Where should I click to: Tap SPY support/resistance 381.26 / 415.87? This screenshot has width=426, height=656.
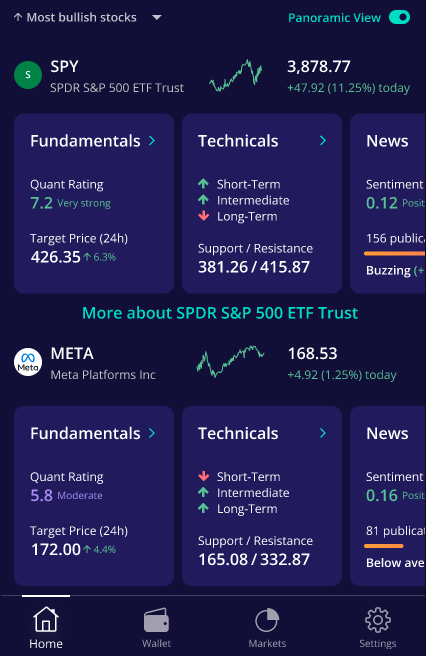tap(254, 267)
